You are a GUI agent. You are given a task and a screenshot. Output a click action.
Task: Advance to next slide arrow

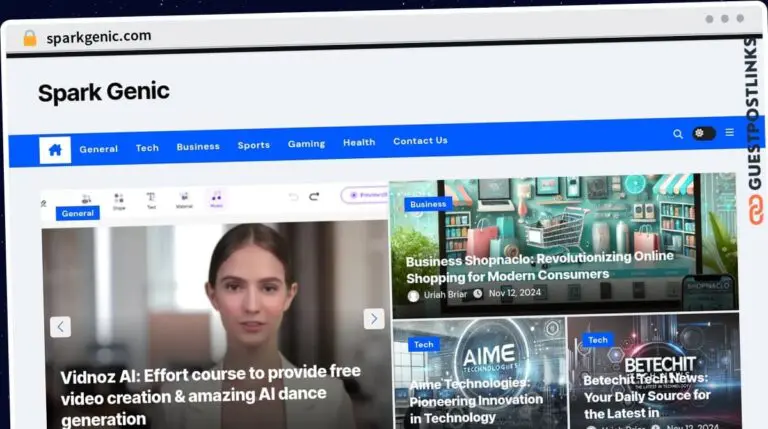click(x=374, y=319)
